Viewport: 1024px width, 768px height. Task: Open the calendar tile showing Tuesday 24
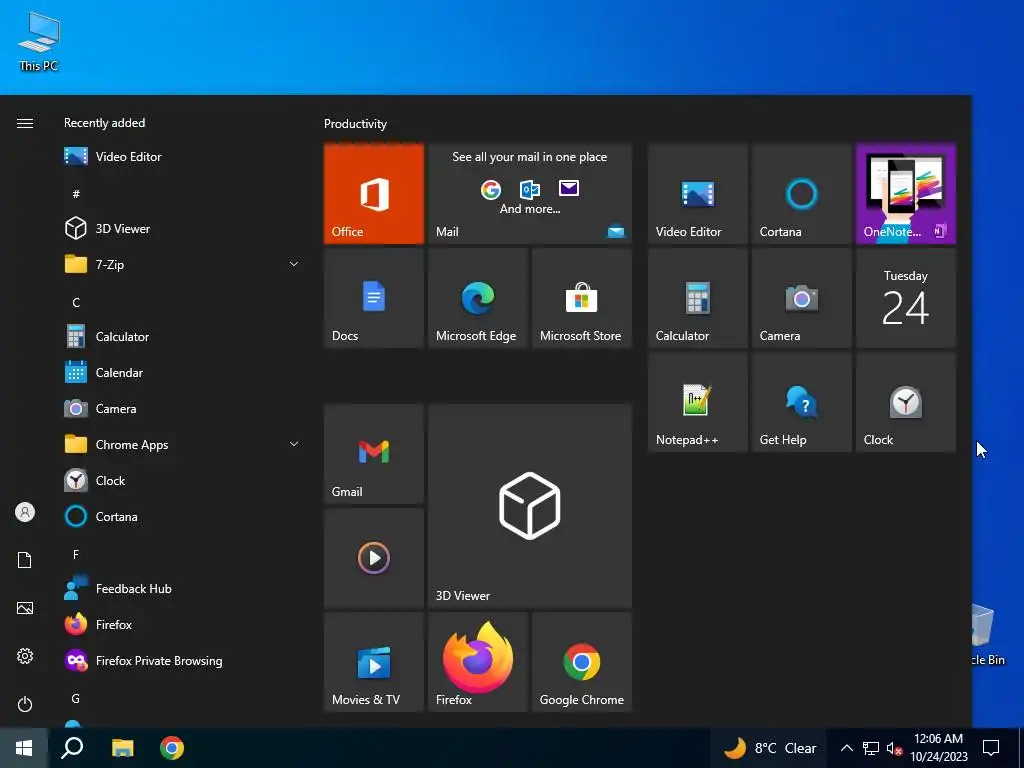[906, 298]
